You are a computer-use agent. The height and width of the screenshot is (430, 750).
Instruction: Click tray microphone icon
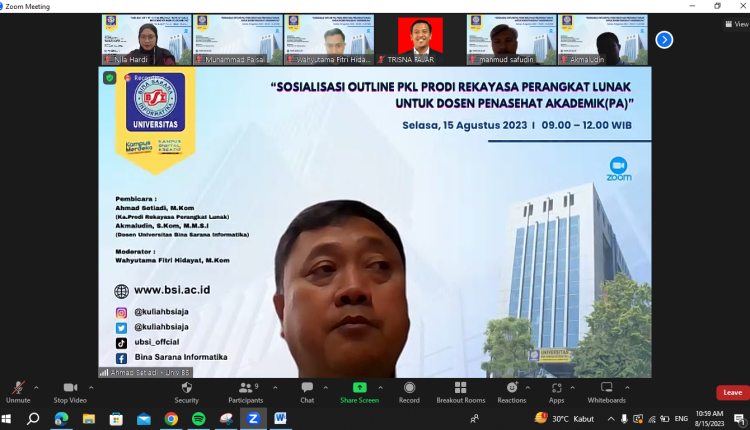[625, 419]
